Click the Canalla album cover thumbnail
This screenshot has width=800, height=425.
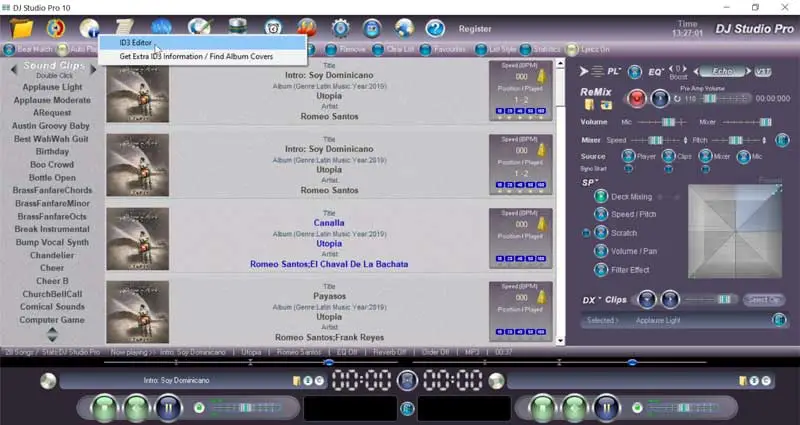point(137,238)
